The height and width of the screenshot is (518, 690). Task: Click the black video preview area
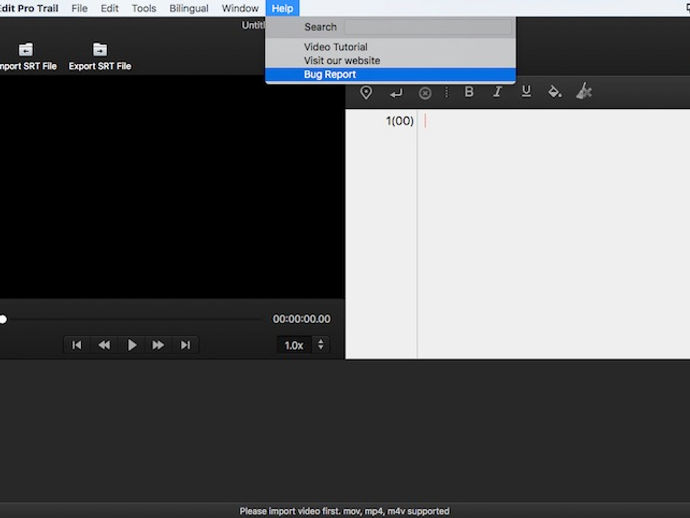click(172, 187)
